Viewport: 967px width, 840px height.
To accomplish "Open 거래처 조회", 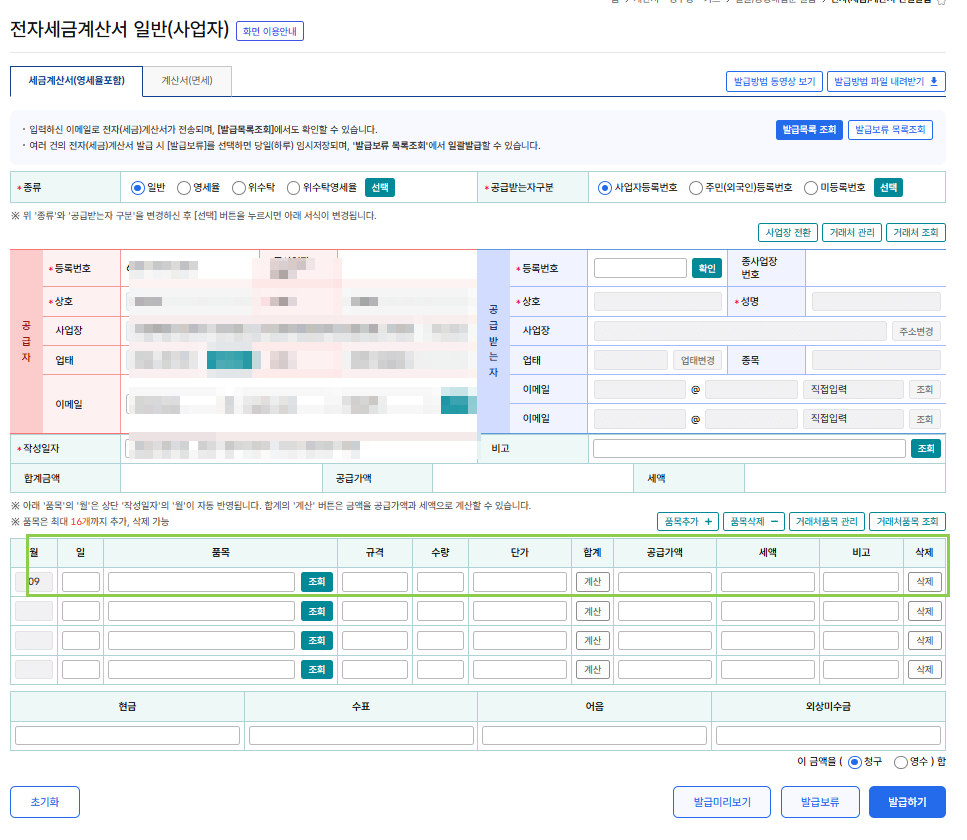I will click(916, 233).
